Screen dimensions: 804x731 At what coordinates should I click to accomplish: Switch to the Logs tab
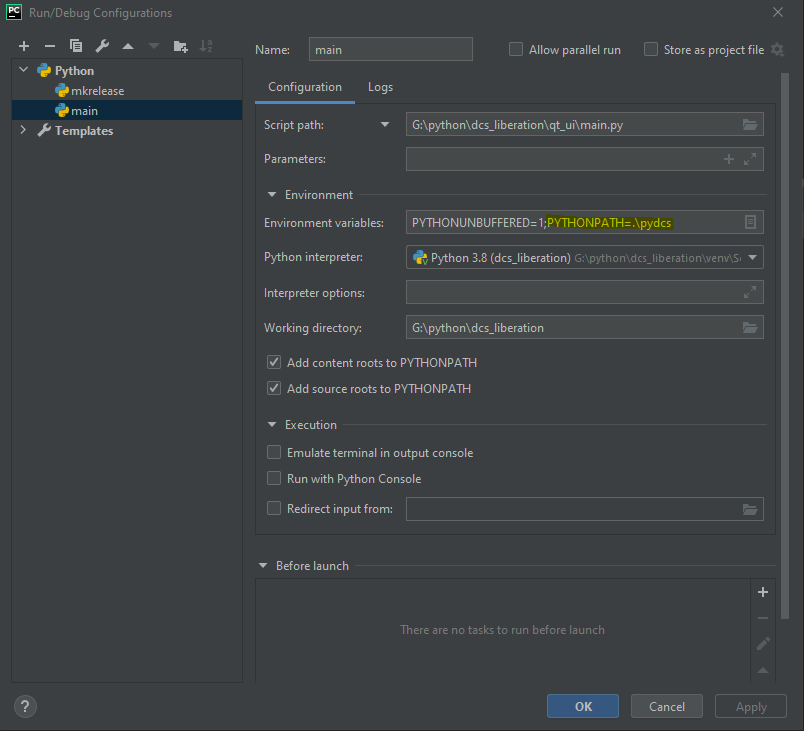(x=380, y=87)
